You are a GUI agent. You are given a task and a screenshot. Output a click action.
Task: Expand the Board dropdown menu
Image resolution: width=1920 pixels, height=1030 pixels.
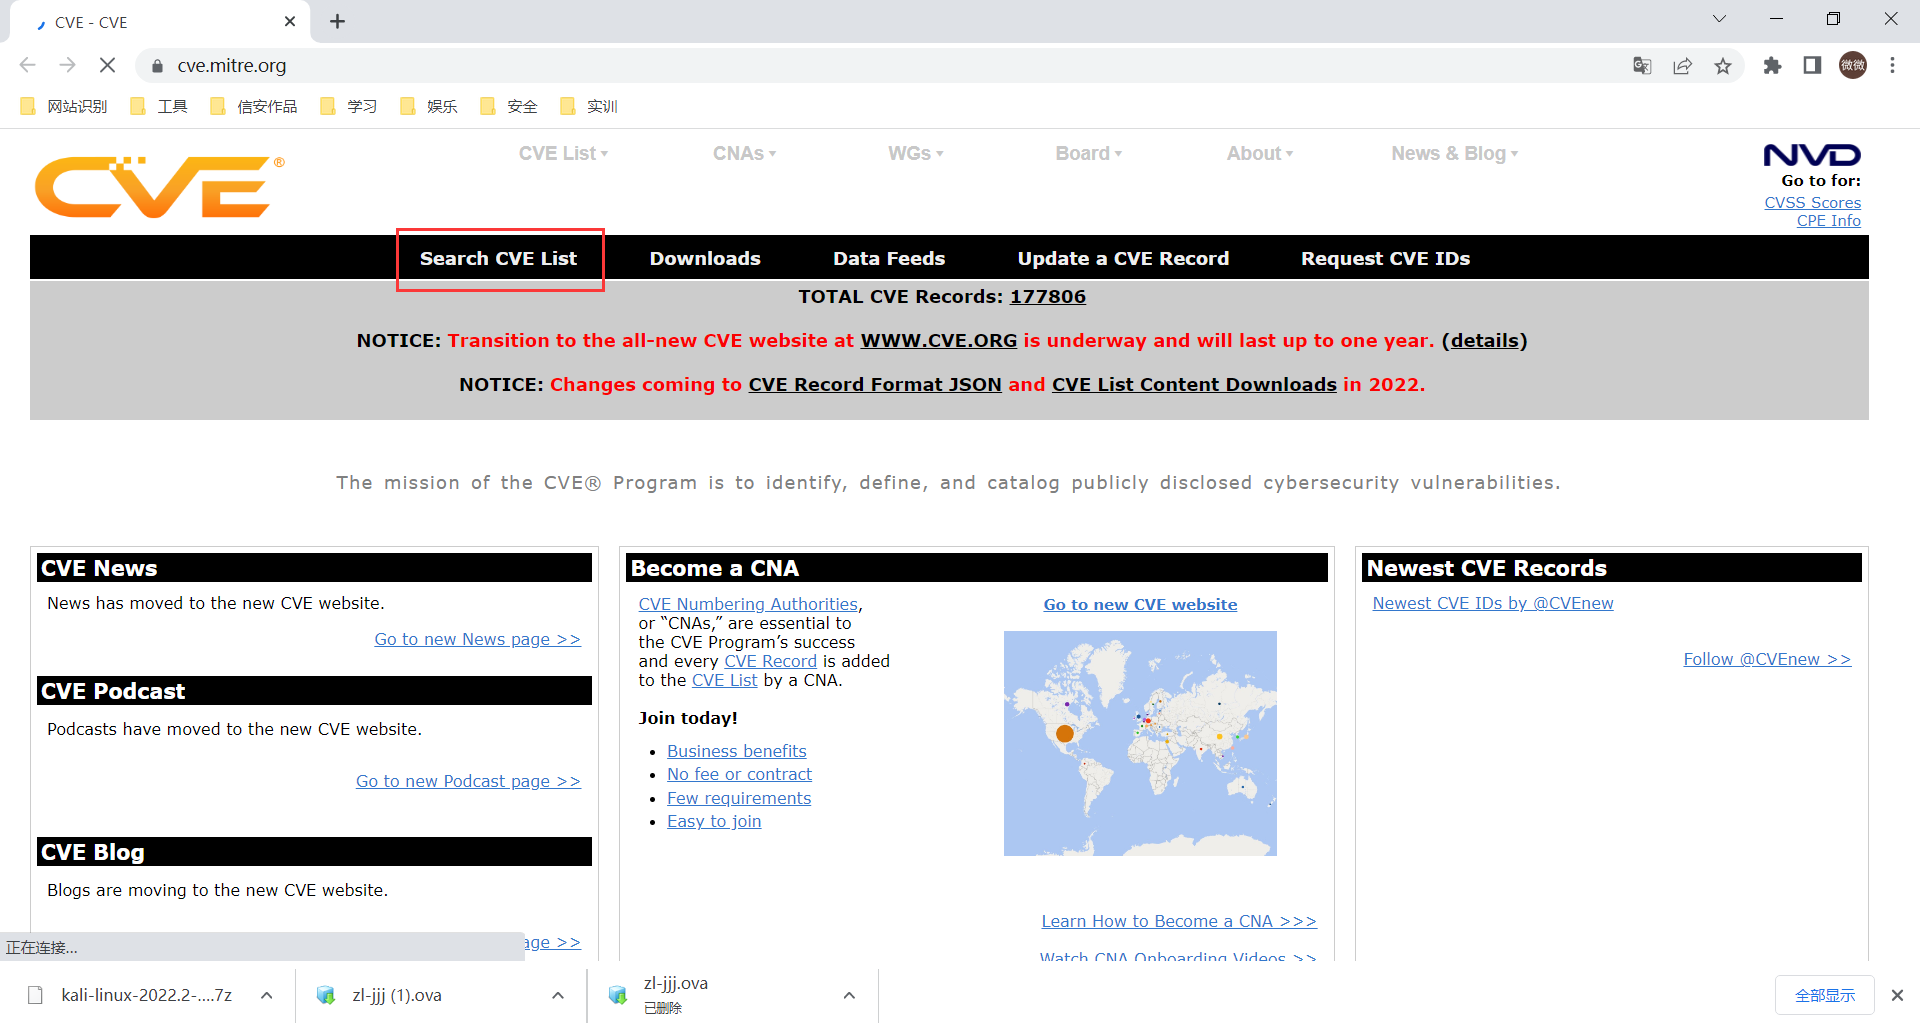1089,153
